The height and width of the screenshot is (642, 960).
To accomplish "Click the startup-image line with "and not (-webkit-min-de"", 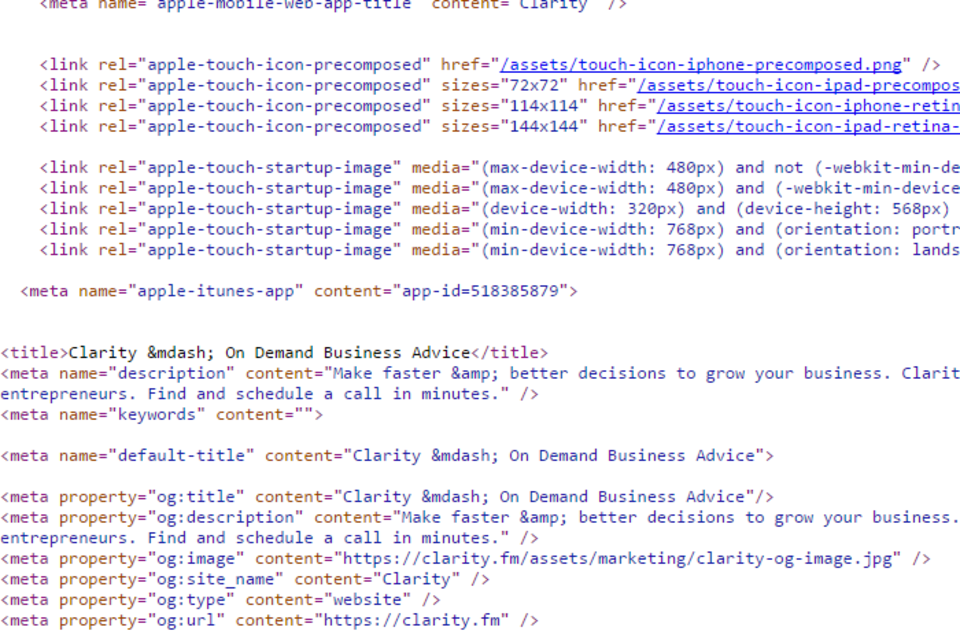I will [500, 168].
